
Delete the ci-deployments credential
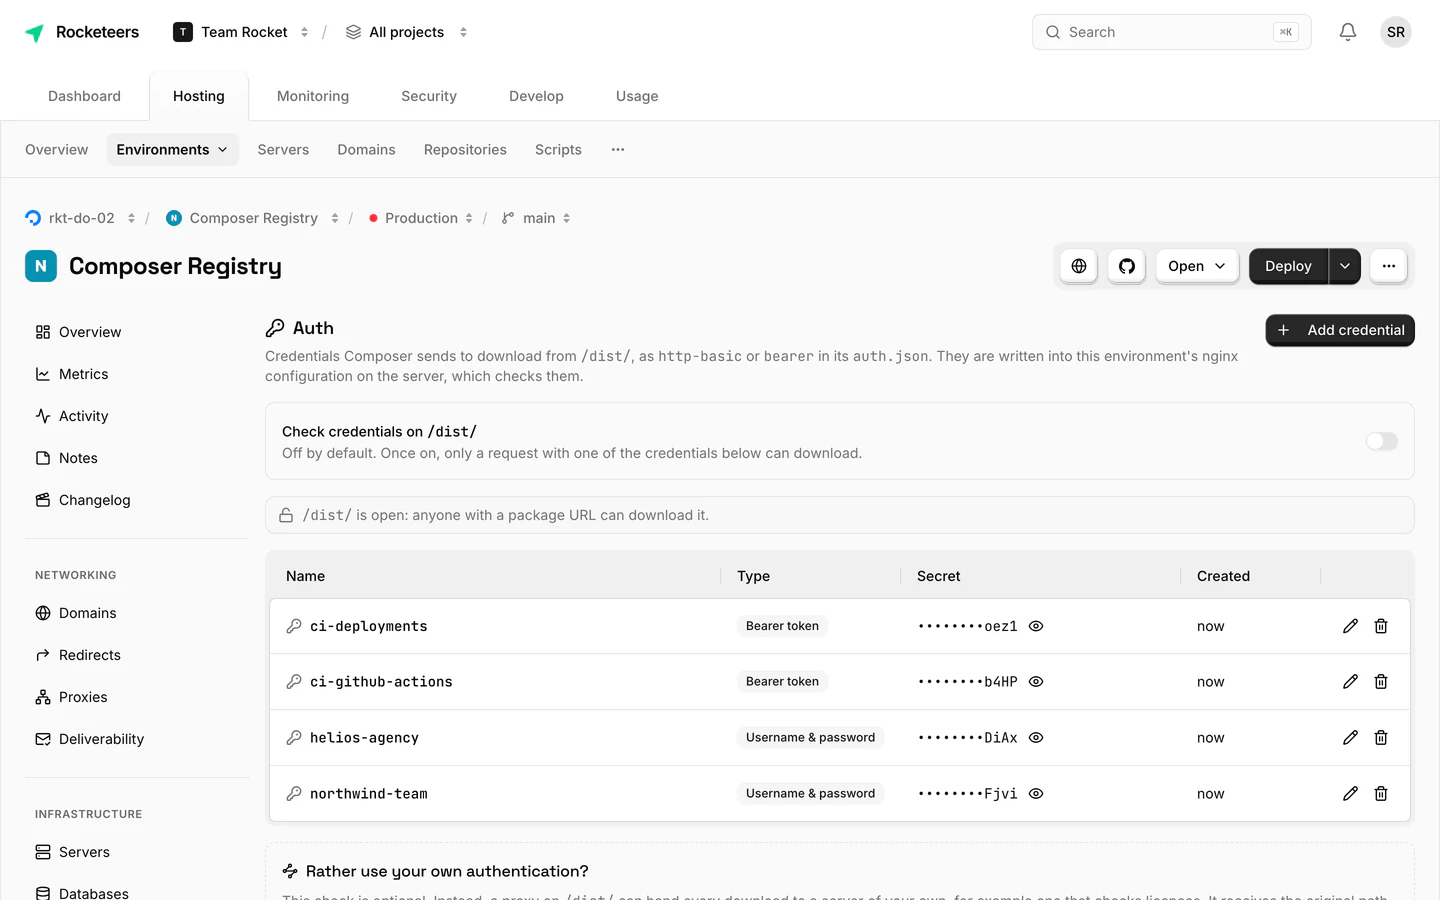click(x=1381, y=626)
